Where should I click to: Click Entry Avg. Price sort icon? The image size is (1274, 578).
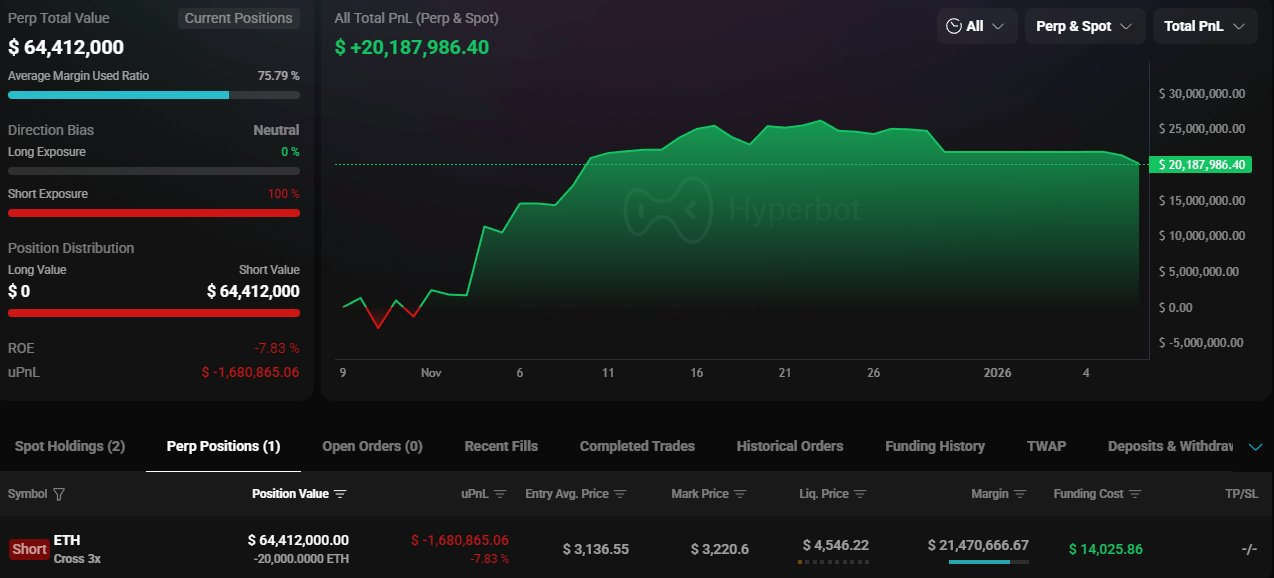pos(620,494)
